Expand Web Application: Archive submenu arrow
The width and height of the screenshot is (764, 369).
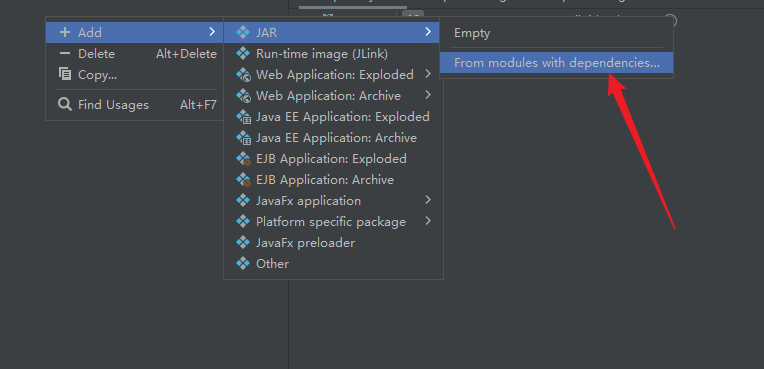428,95
